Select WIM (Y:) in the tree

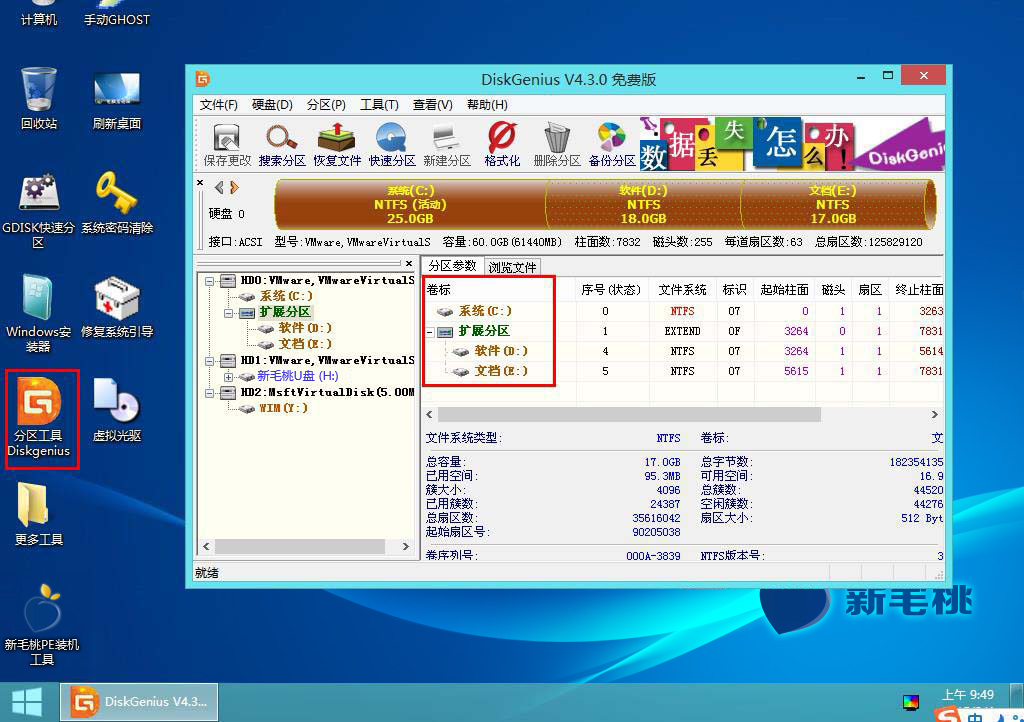[x=283, y=409]
